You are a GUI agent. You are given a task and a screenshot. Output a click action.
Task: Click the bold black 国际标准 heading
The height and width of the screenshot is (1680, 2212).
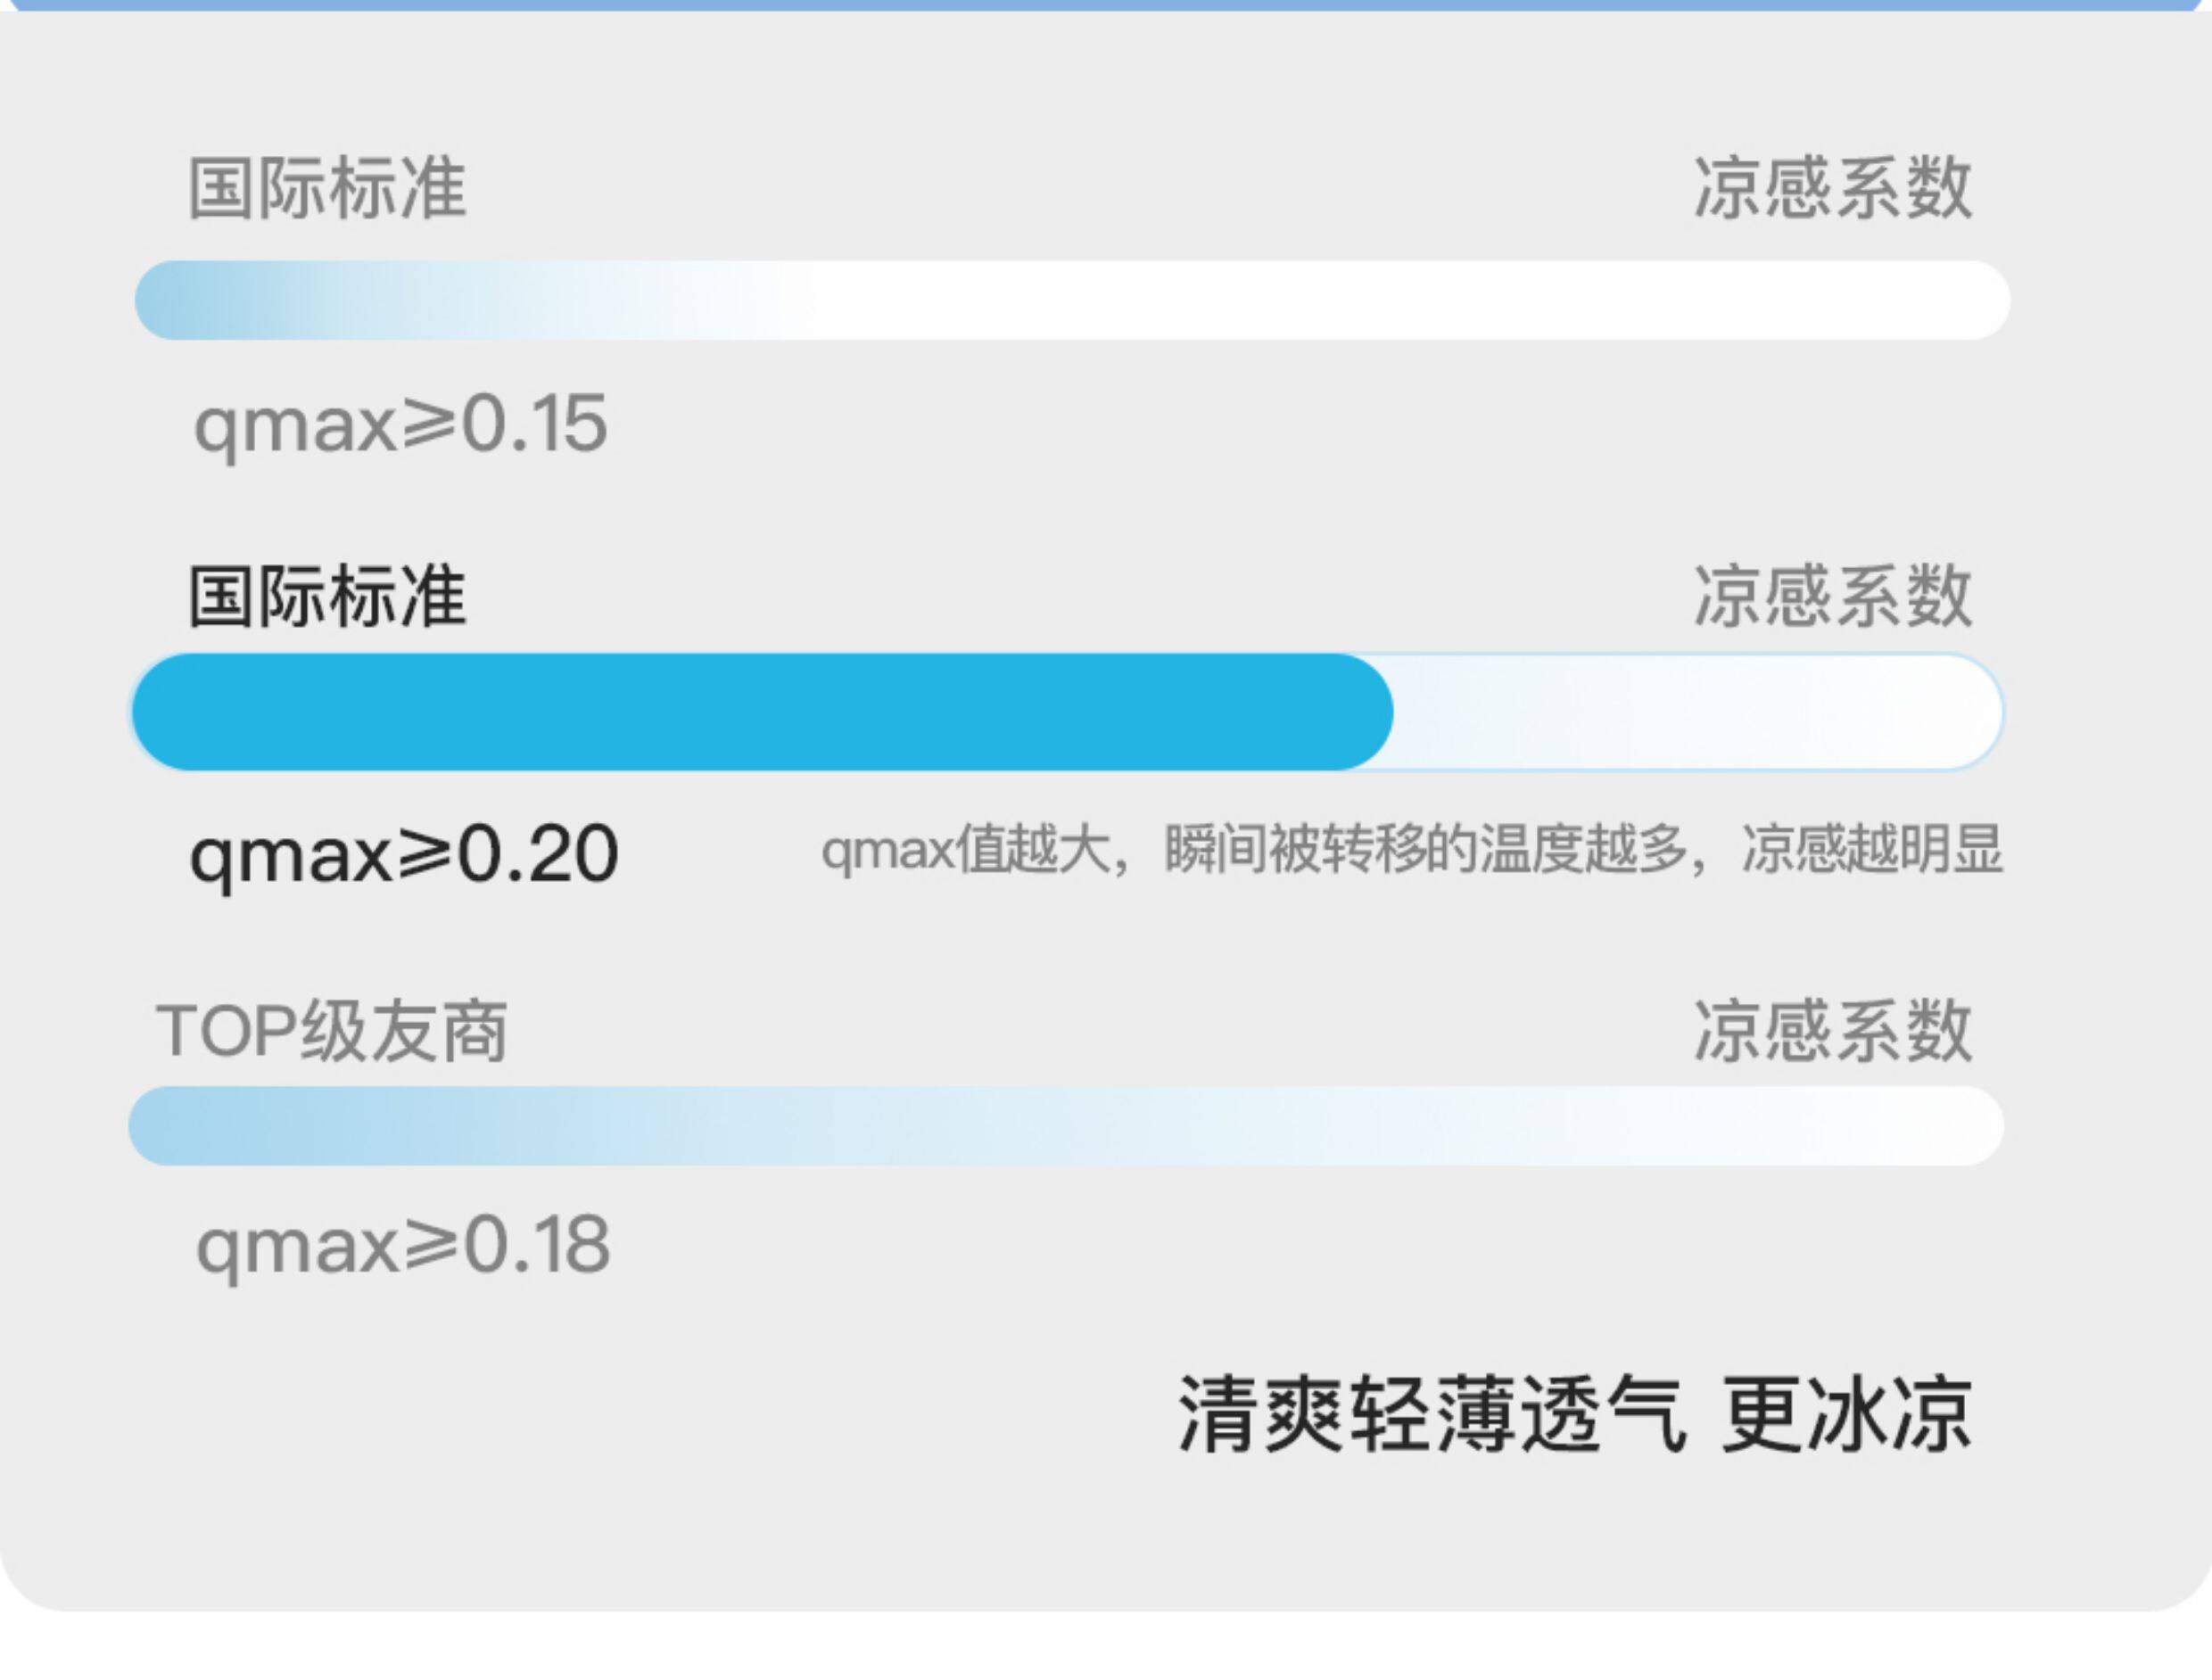[x=327, y=597]
